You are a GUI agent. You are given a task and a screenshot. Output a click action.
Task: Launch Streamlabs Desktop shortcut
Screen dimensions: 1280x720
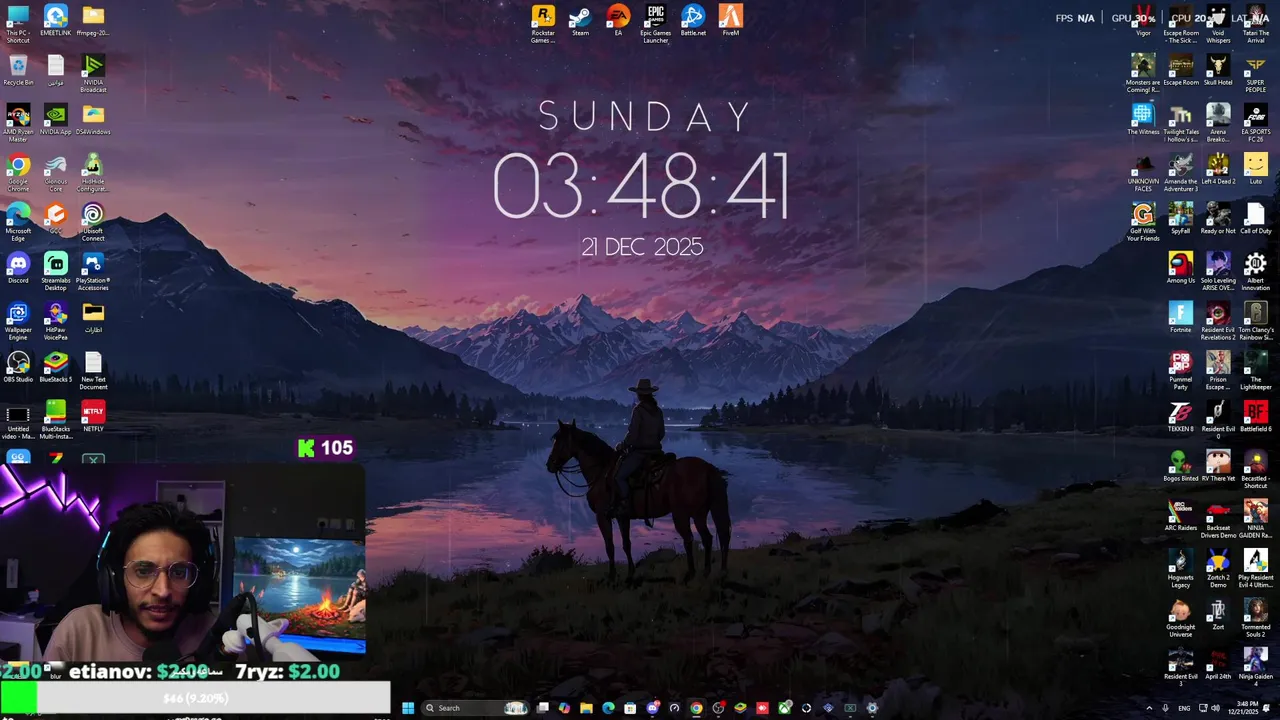tap(56, 271)
